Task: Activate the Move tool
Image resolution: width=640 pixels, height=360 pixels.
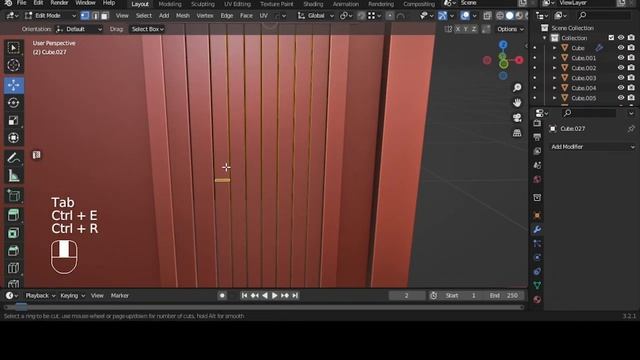Action: pos(13,85)
